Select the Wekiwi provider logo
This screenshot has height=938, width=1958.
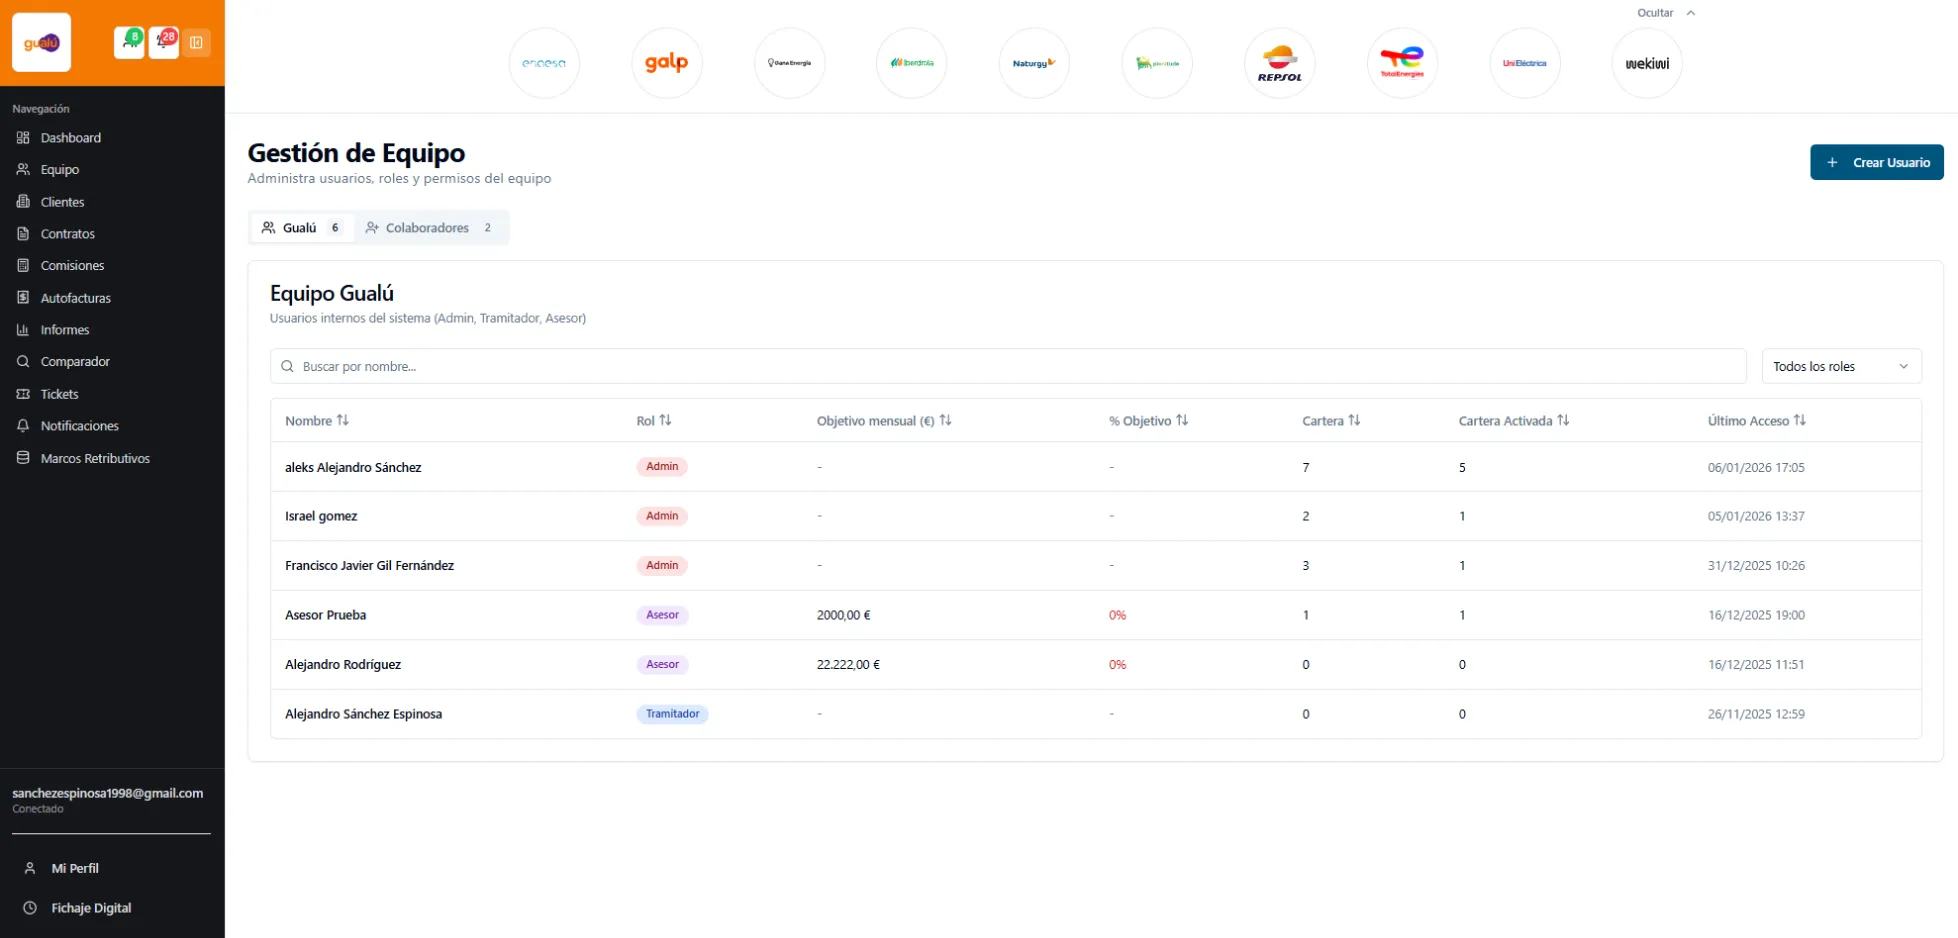pyautogui.click(x=1646, y=63)
